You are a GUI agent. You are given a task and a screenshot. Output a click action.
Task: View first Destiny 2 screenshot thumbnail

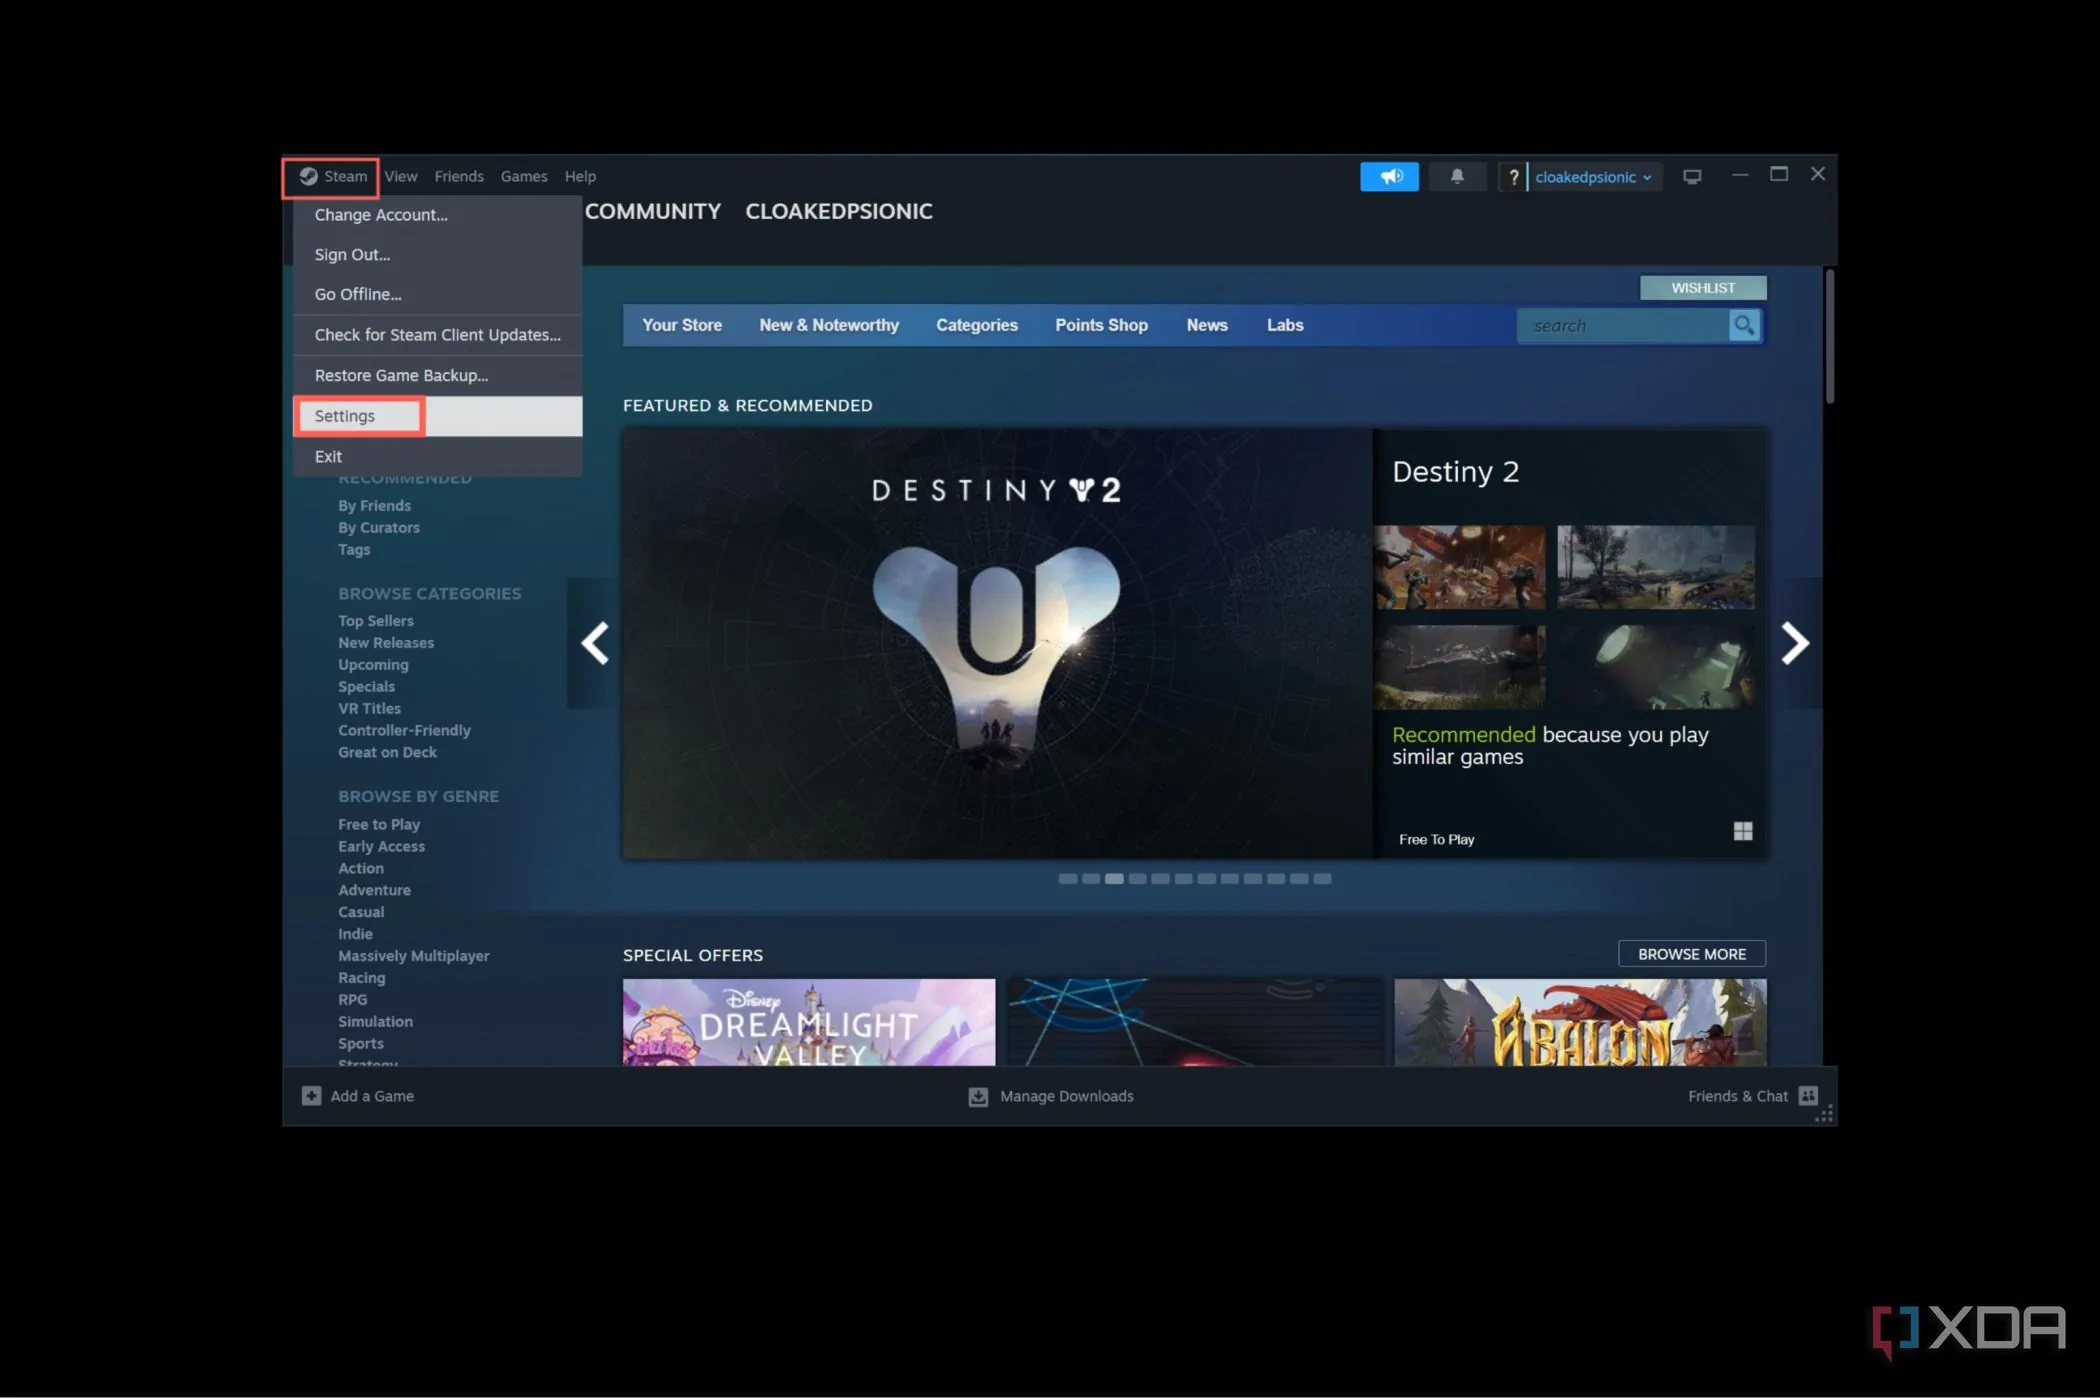pyautogui.click(x=1460, y=567)
